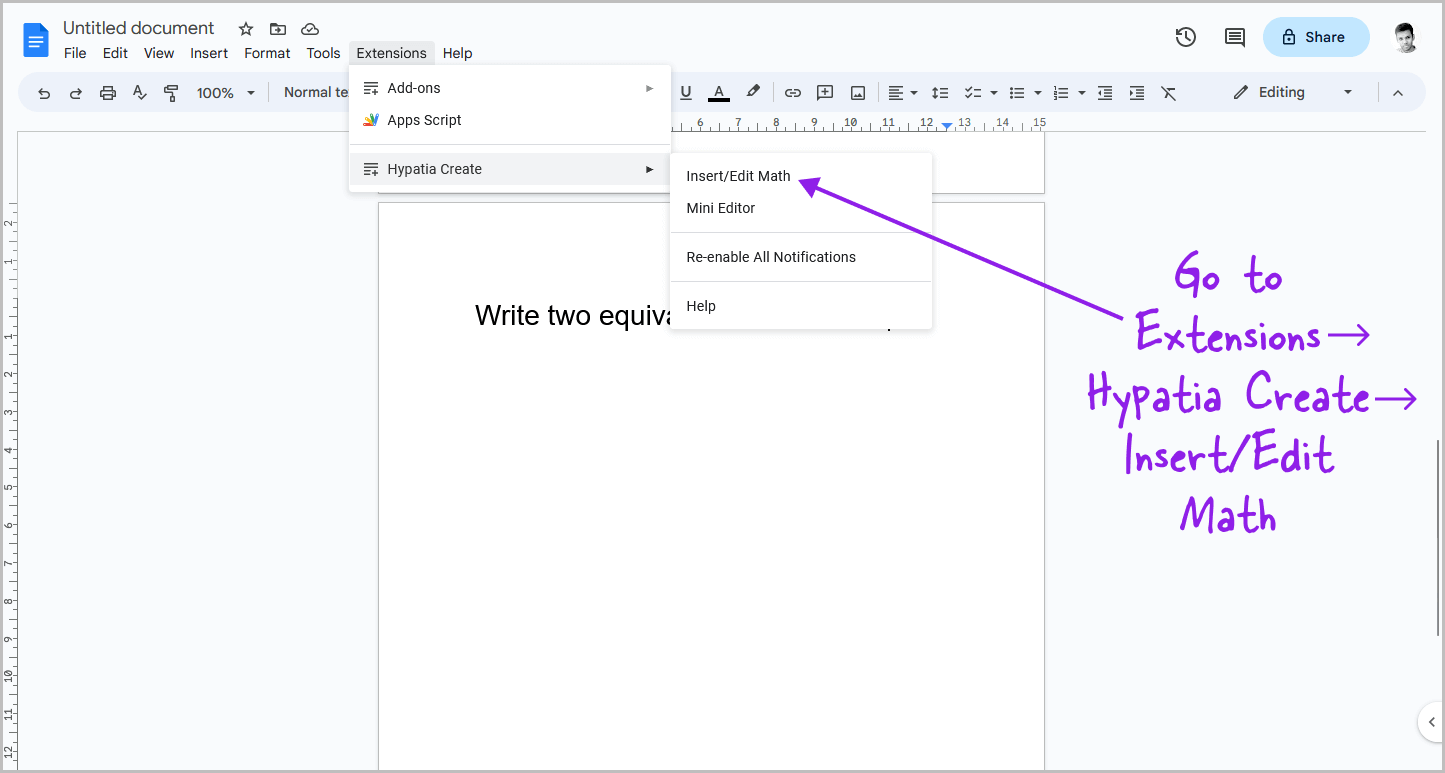Close the Extensions menu
The height and width of the screenshot is (773, 1445).
391,53
